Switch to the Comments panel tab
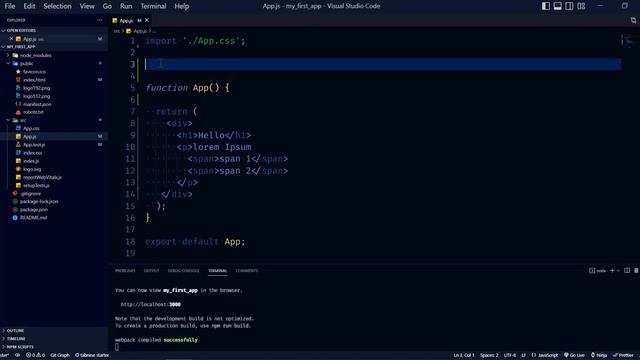This screenshot has height=360, width=640. coord(247,271)
